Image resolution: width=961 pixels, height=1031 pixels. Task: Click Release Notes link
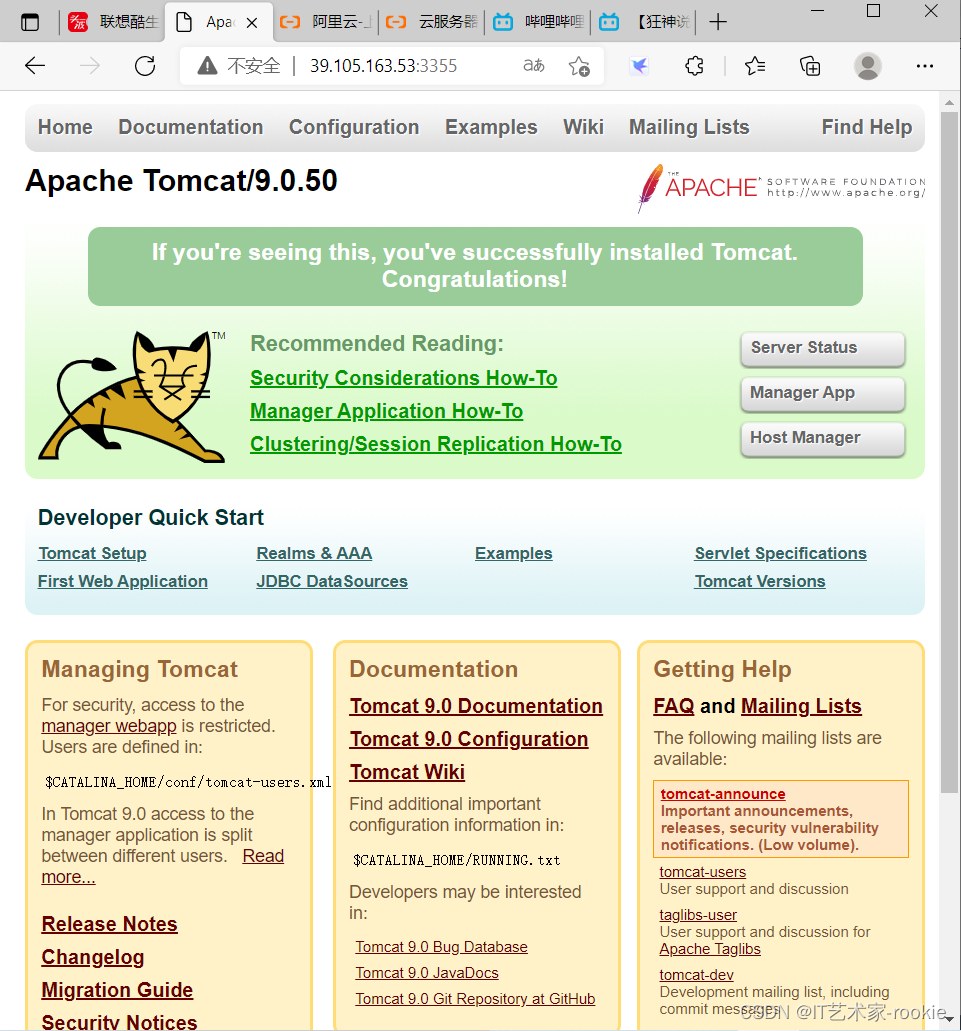point(109,924)
